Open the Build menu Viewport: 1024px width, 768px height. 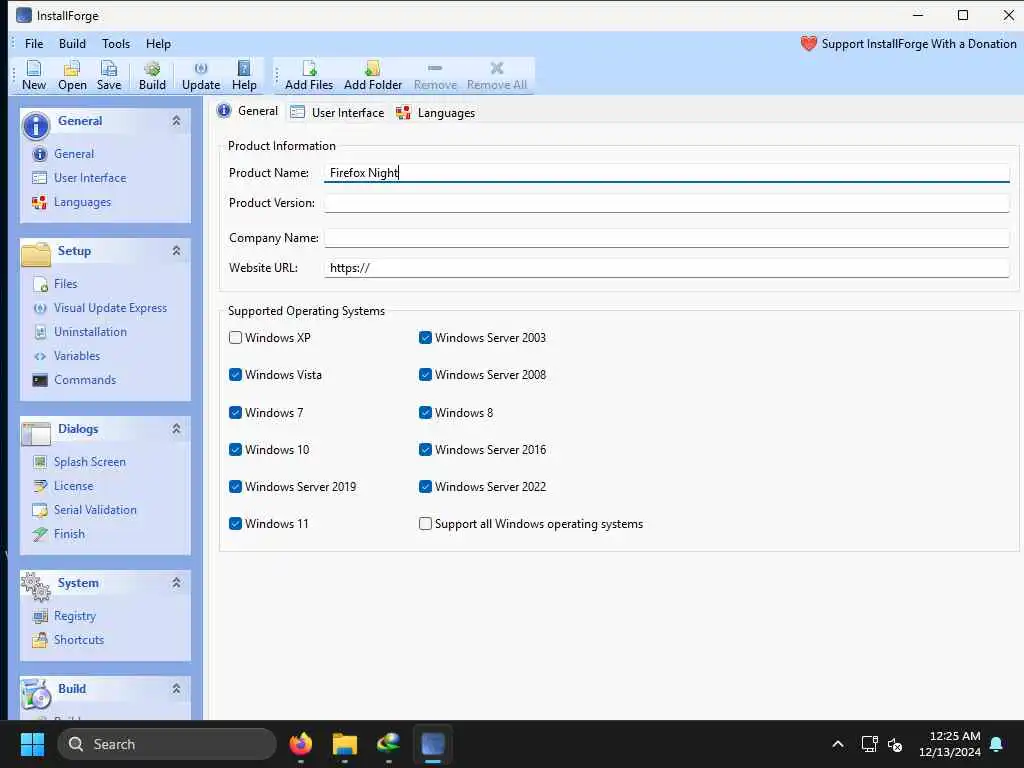pos(72,44)
